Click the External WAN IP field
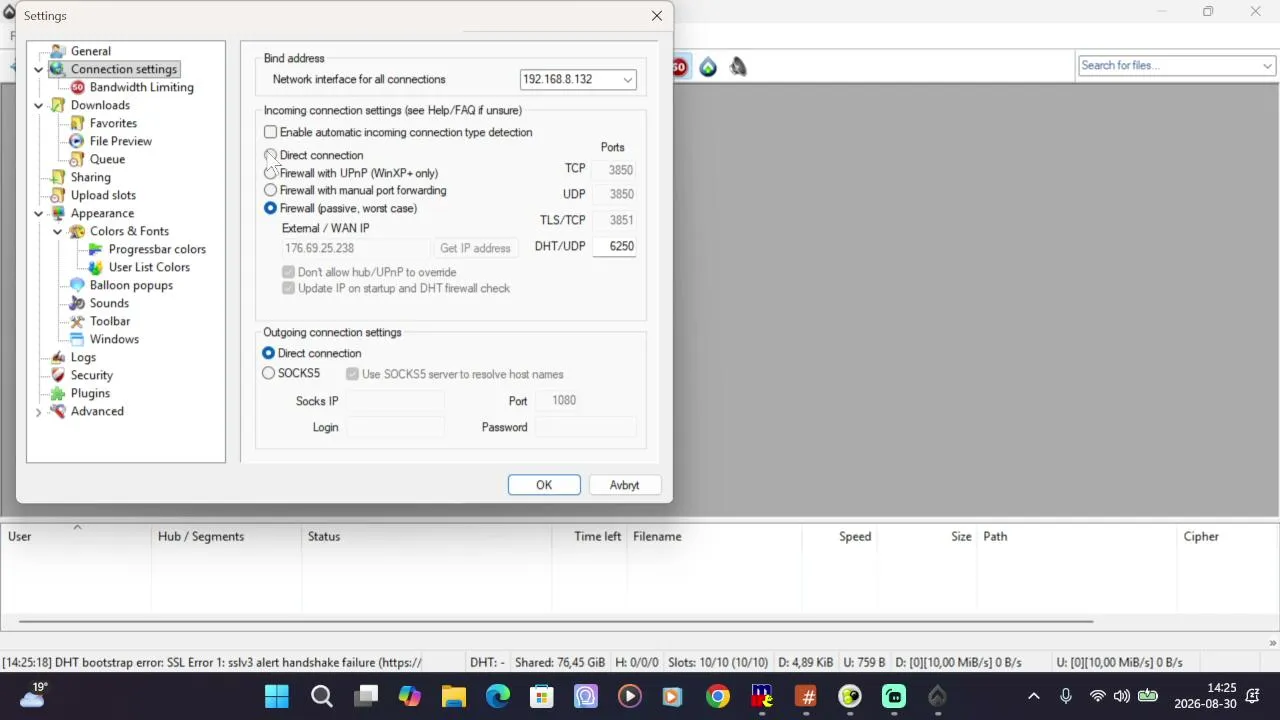Screen dimensions: 1280x720 point(356,248)
